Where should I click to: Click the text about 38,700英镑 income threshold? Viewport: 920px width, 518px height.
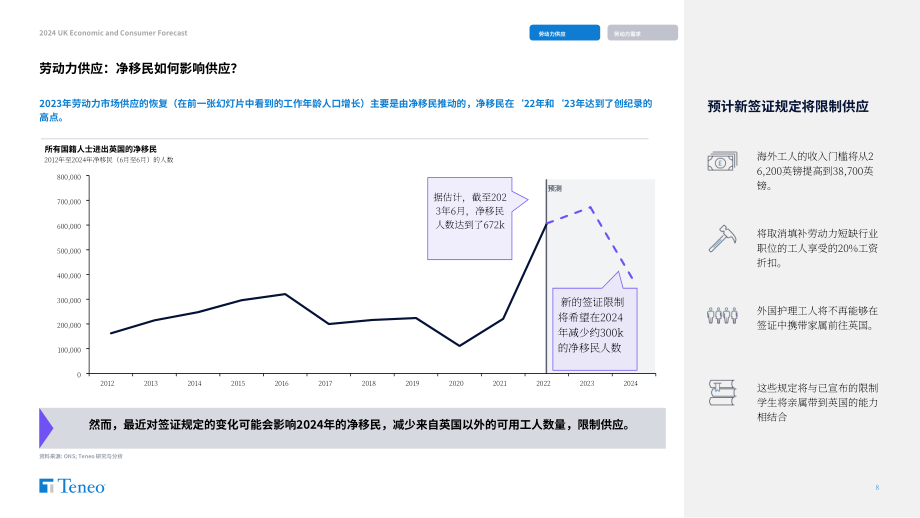point(816,171)
